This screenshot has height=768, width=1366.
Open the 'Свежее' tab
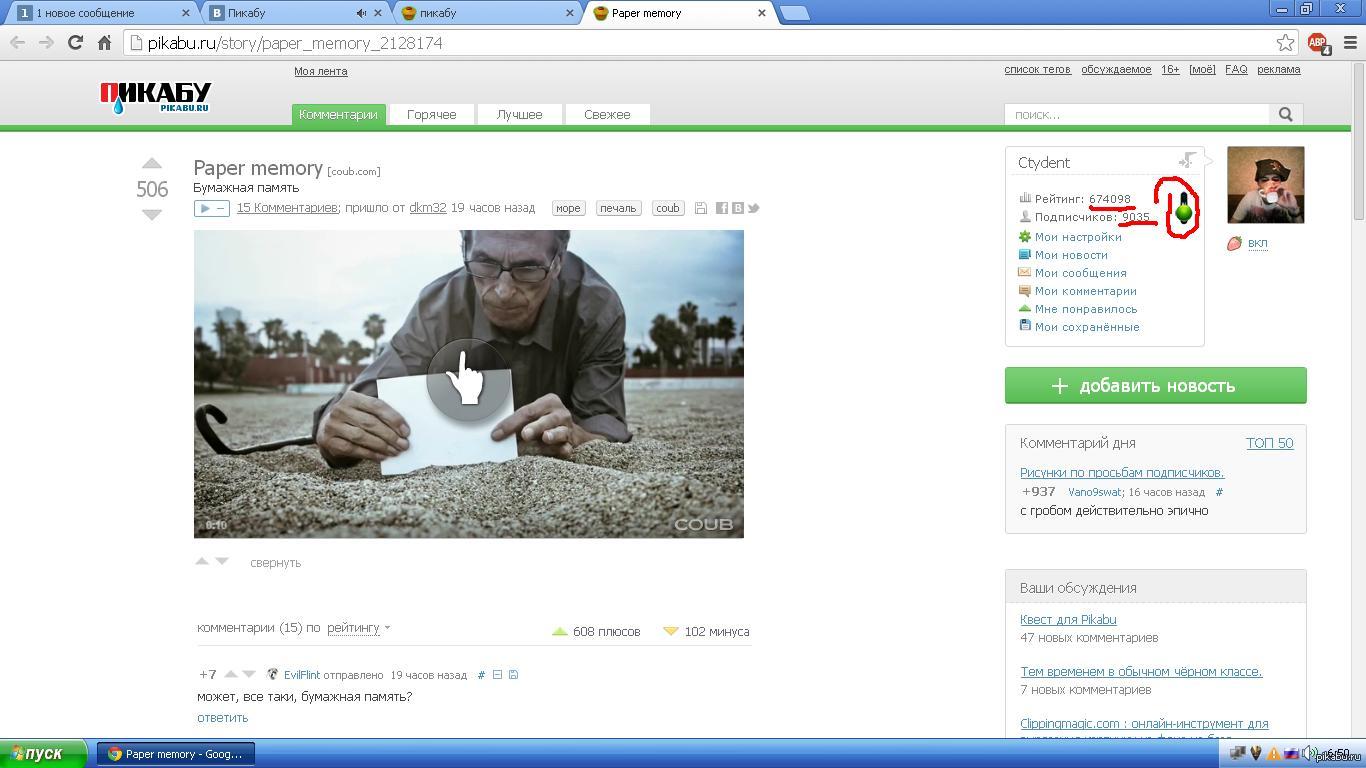tap(607, 115)
